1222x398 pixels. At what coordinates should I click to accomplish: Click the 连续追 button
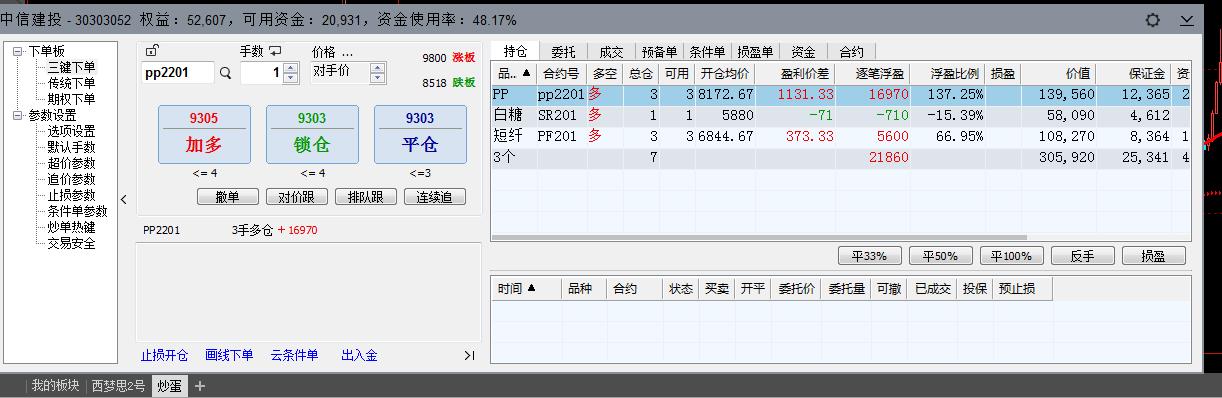tap(435, 197)
